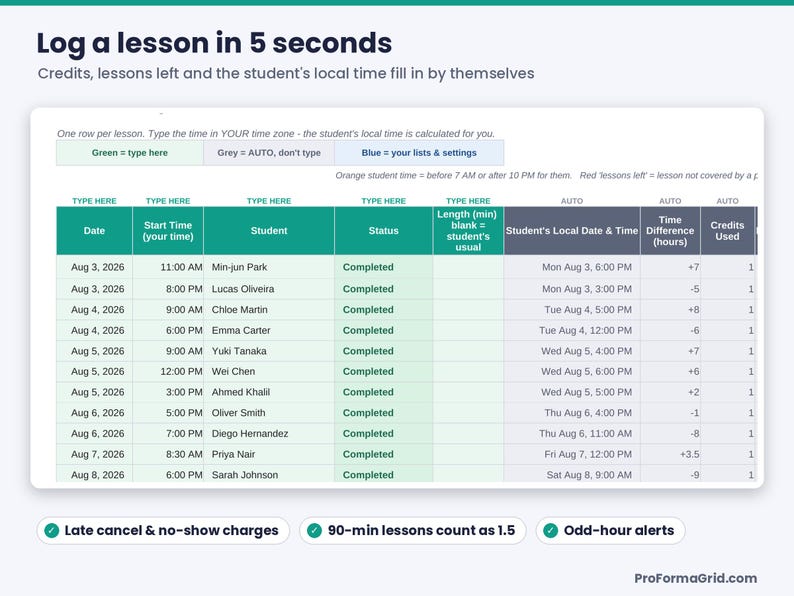
Task: Select the 'Start Time (your time)' column header
Action: (168, 230)
